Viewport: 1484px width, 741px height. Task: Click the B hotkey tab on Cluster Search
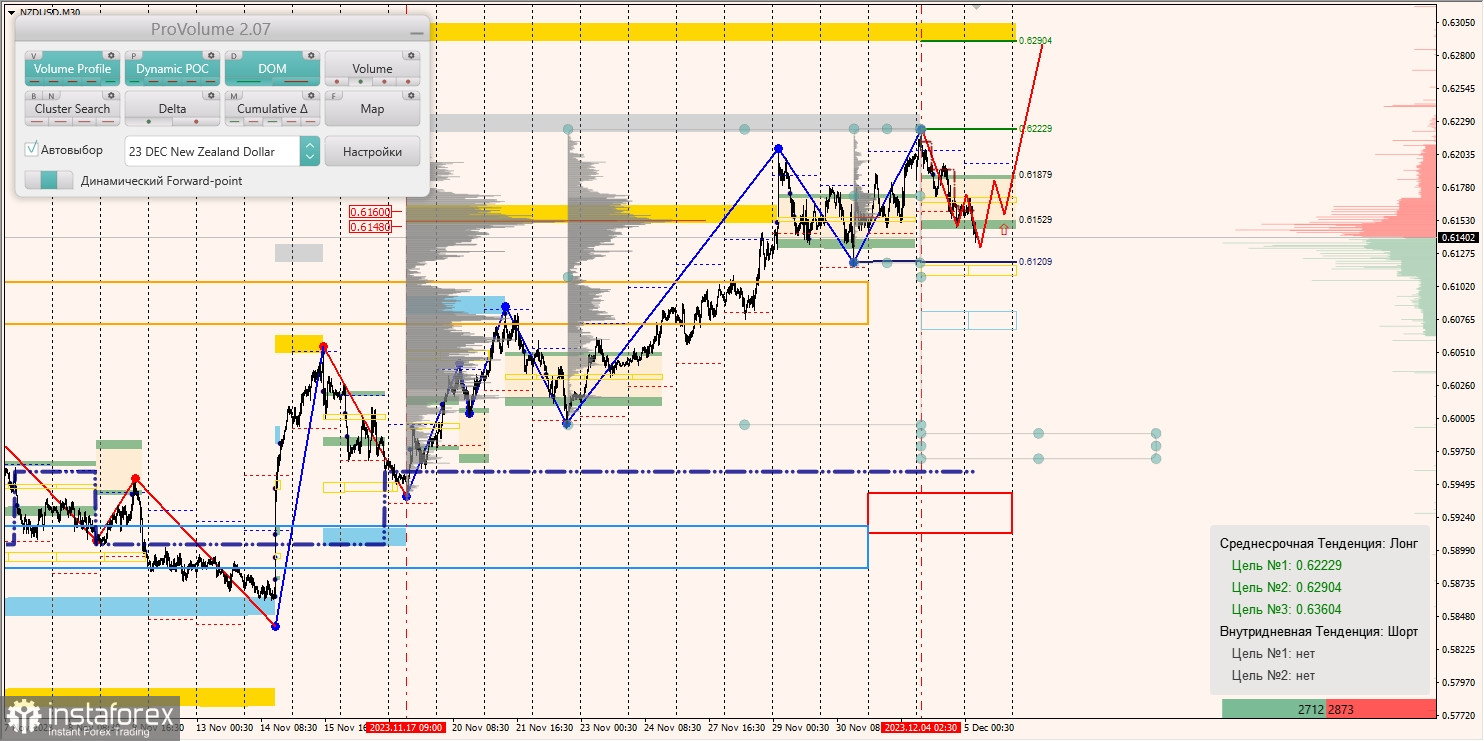(x=34, y=96)
